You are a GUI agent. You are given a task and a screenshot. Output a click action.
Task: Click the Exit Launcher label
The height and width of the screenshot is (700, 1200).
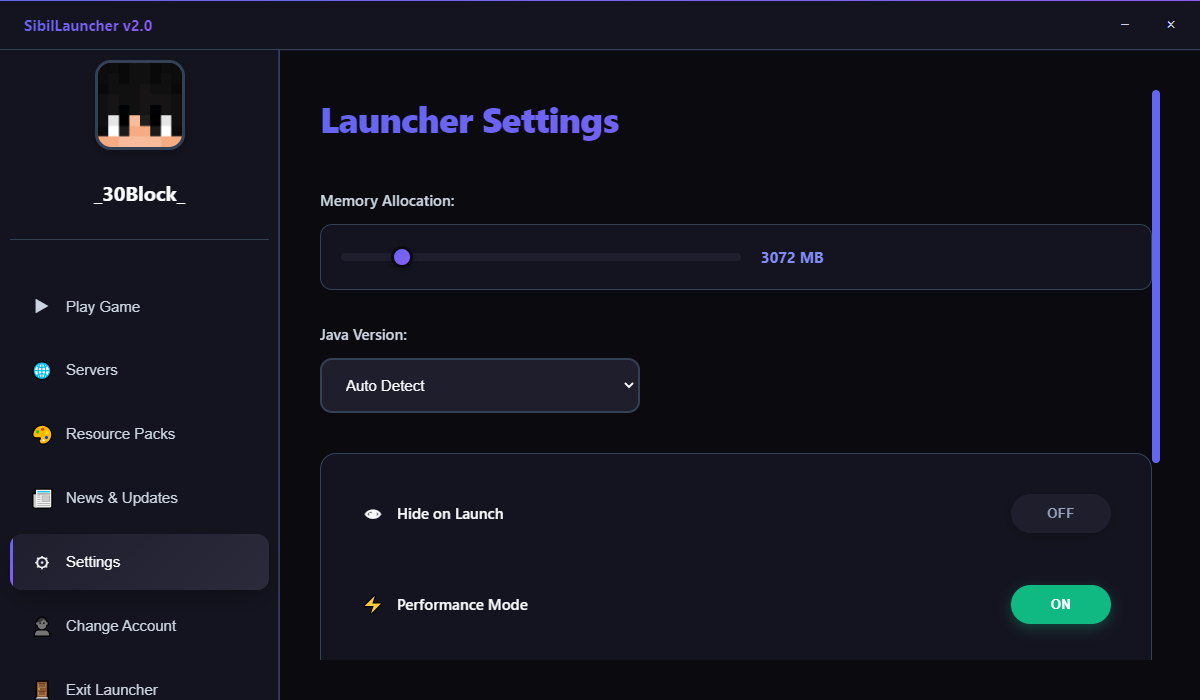pyautogui.click(x=112, y=689)
